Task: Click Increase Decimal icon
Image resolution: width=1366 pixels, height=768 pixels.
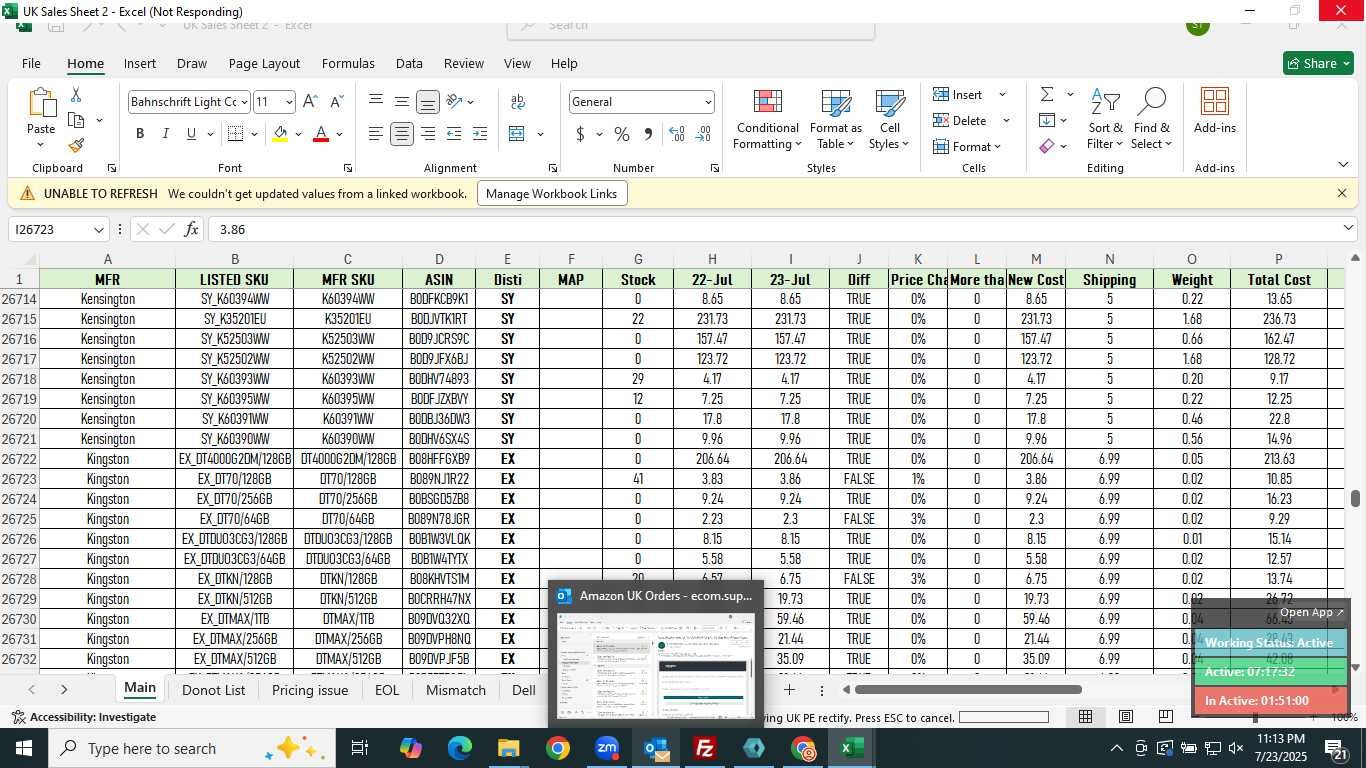Action: (x=676, y=134)
